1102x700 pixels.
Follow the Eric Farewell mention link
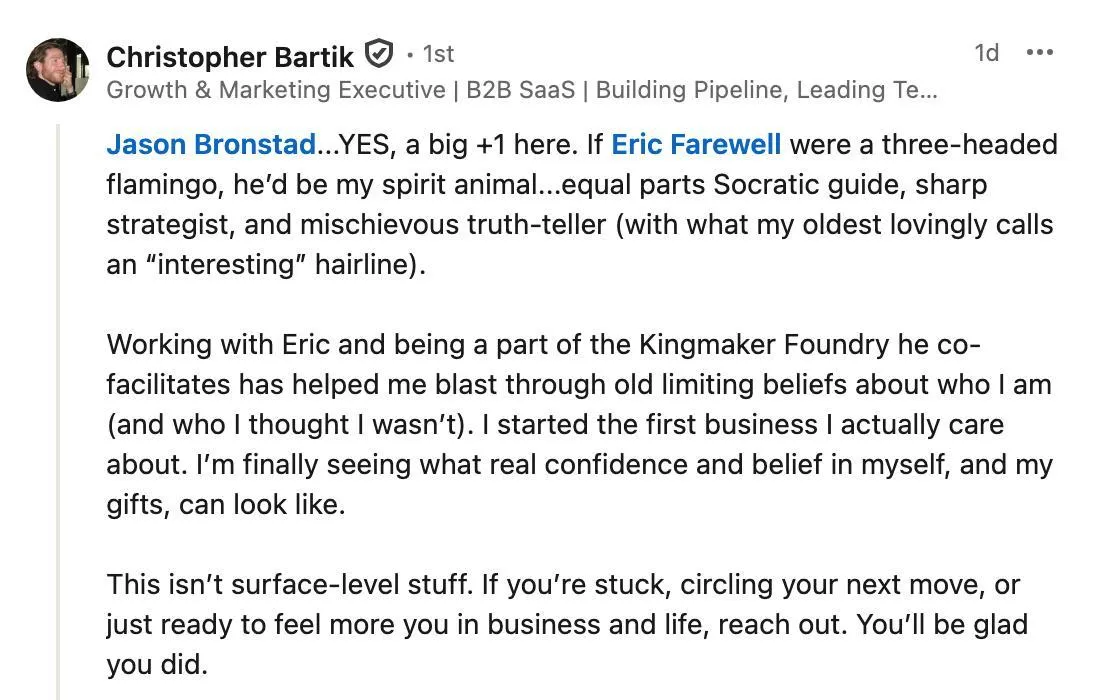point(696,145)
